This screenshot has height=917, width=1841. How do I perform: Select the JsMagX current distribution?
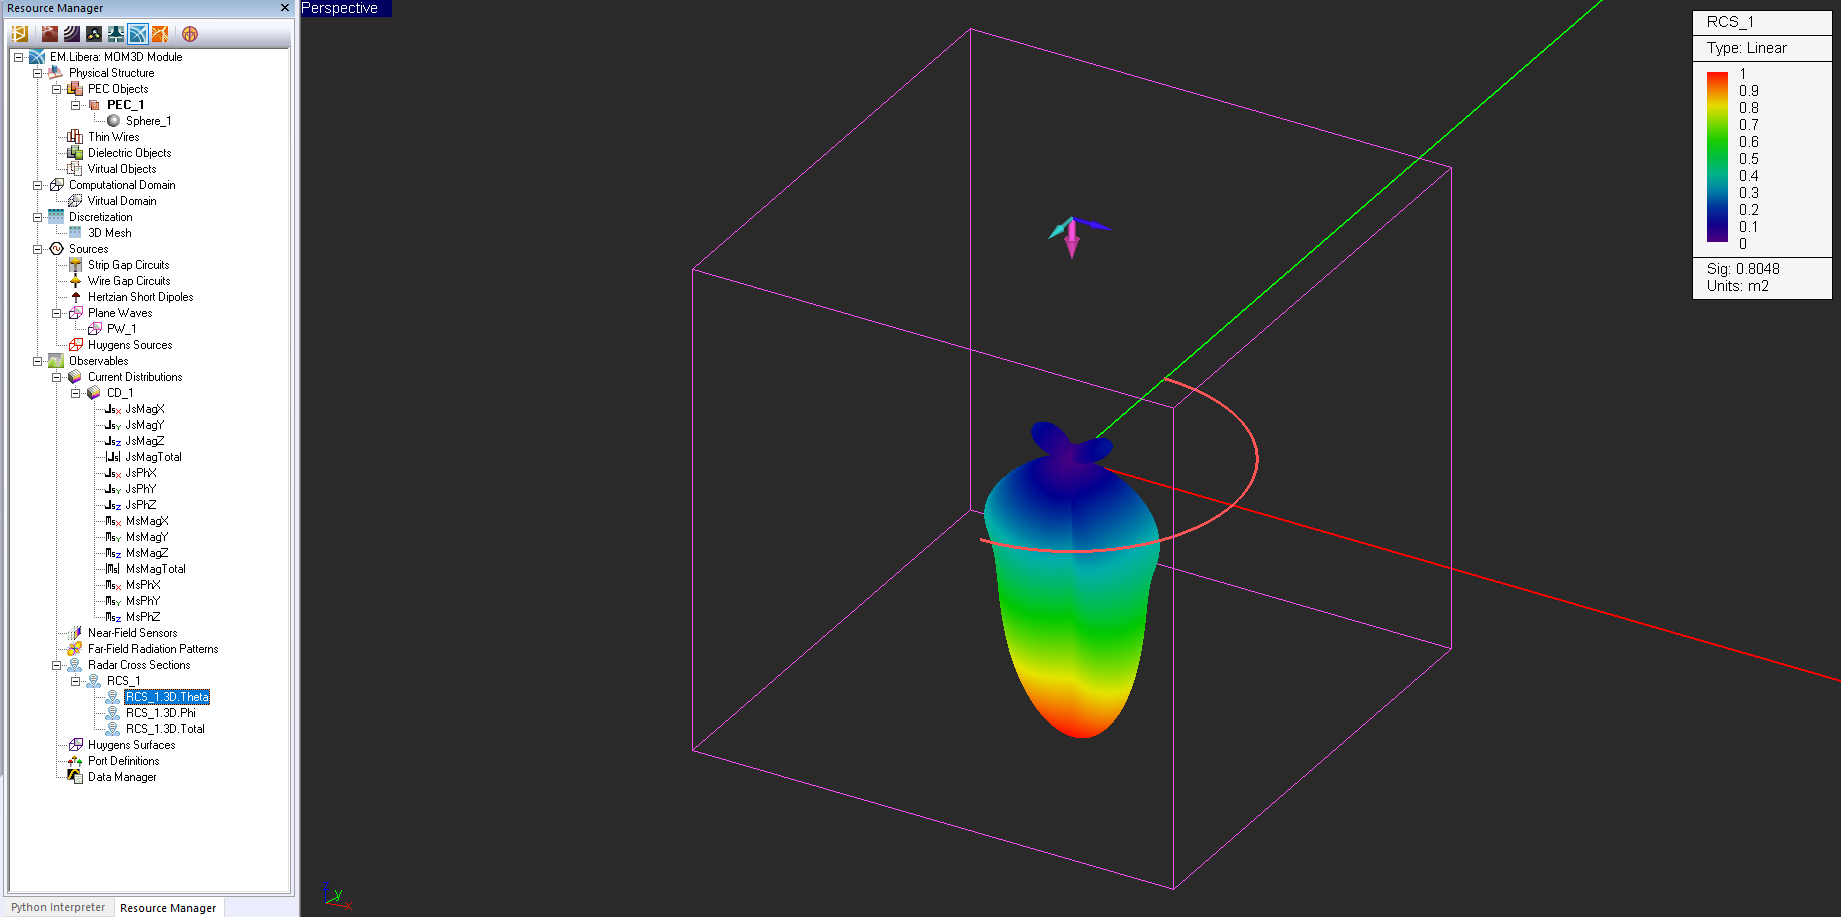tap(145, 409)
